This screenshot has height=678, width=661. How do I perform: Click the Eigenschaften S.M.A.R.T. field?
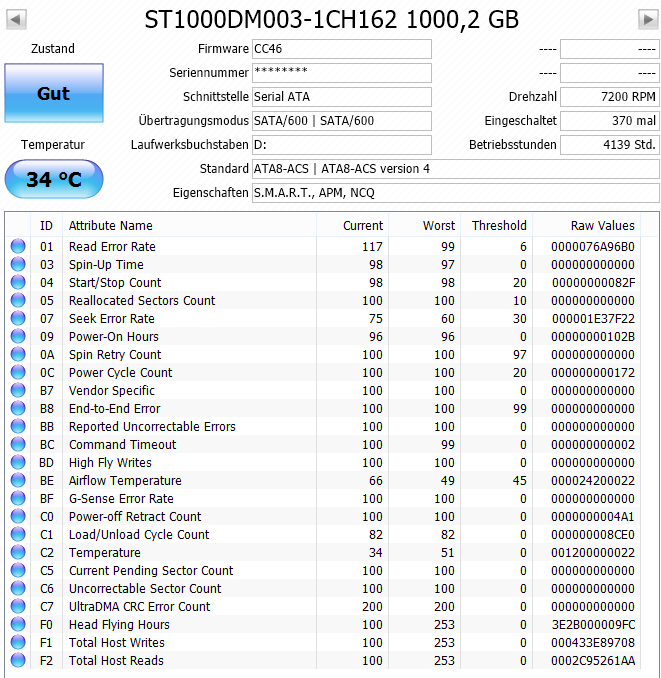coord(456,193)
